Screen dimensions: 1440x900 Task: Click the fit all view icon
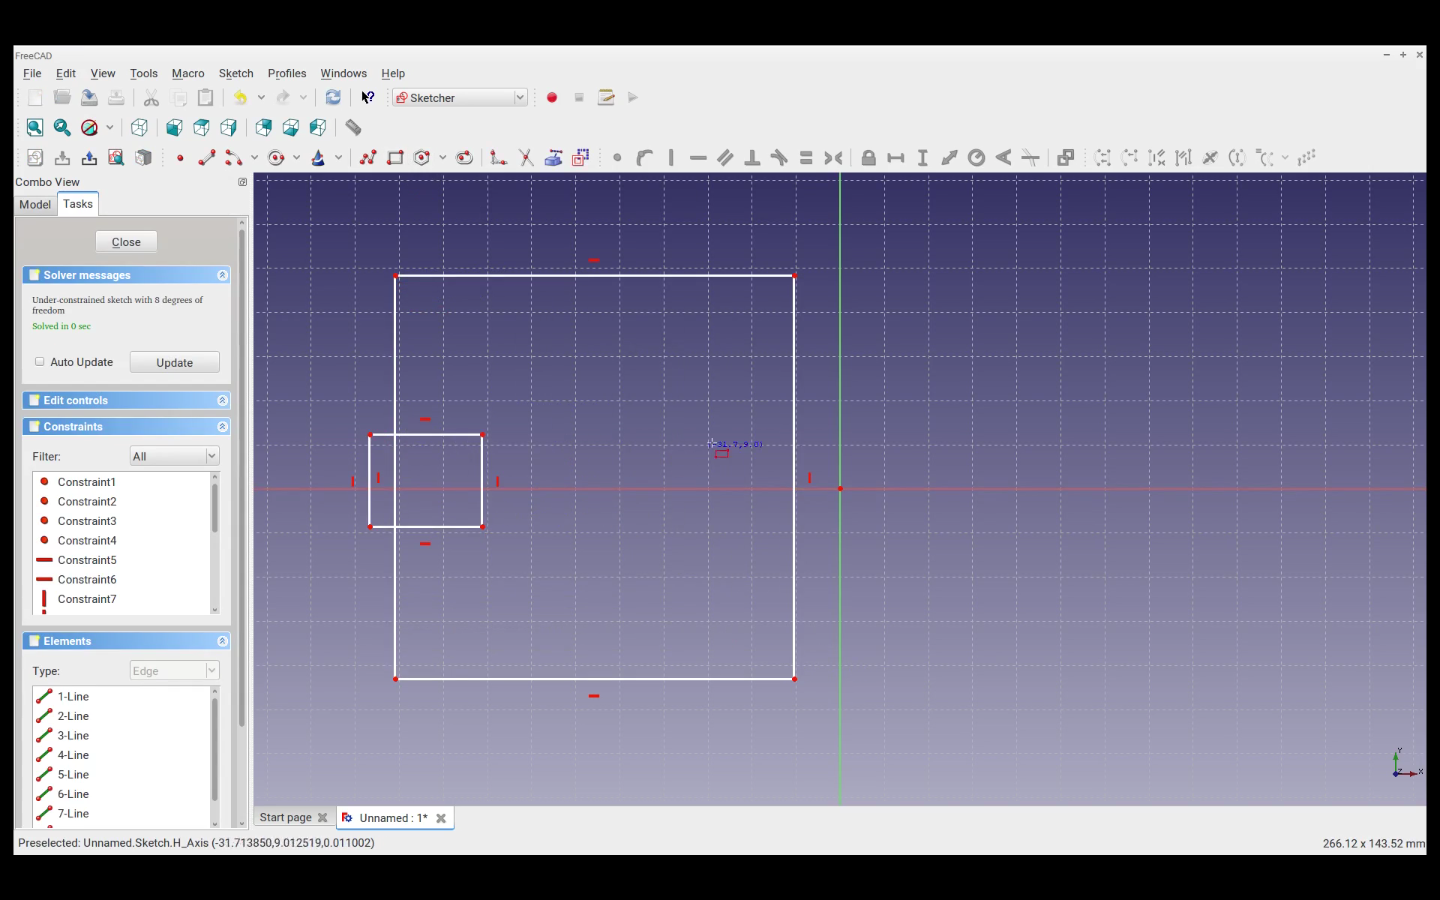(x=35, y=128)
